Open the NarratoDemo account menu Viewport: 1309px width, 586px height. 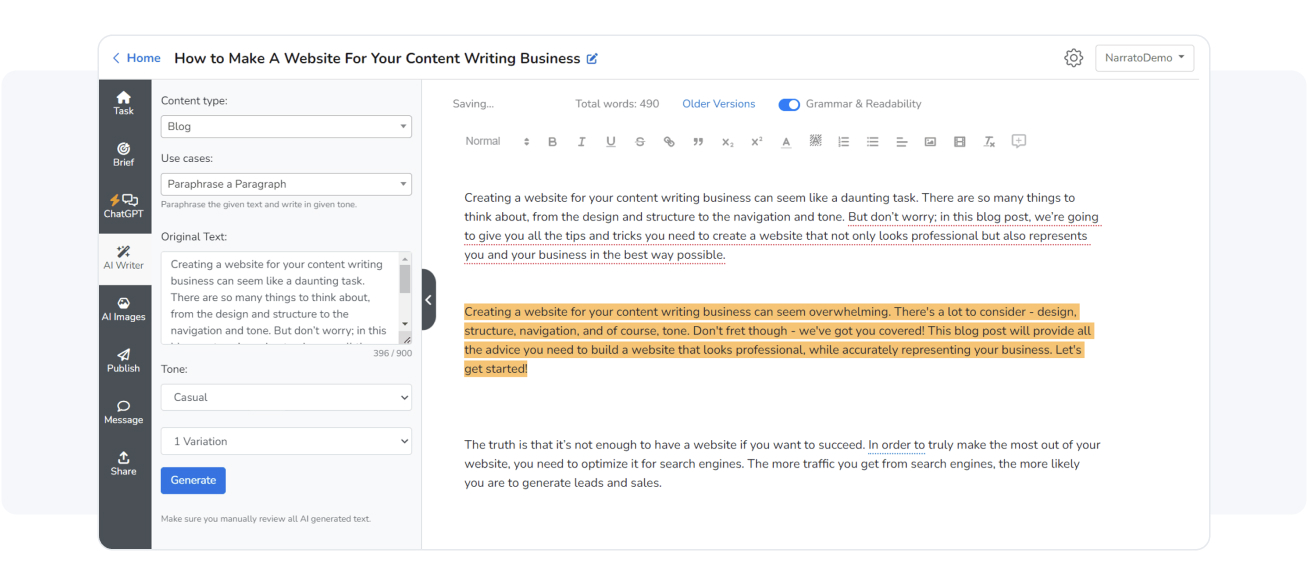1144,58
